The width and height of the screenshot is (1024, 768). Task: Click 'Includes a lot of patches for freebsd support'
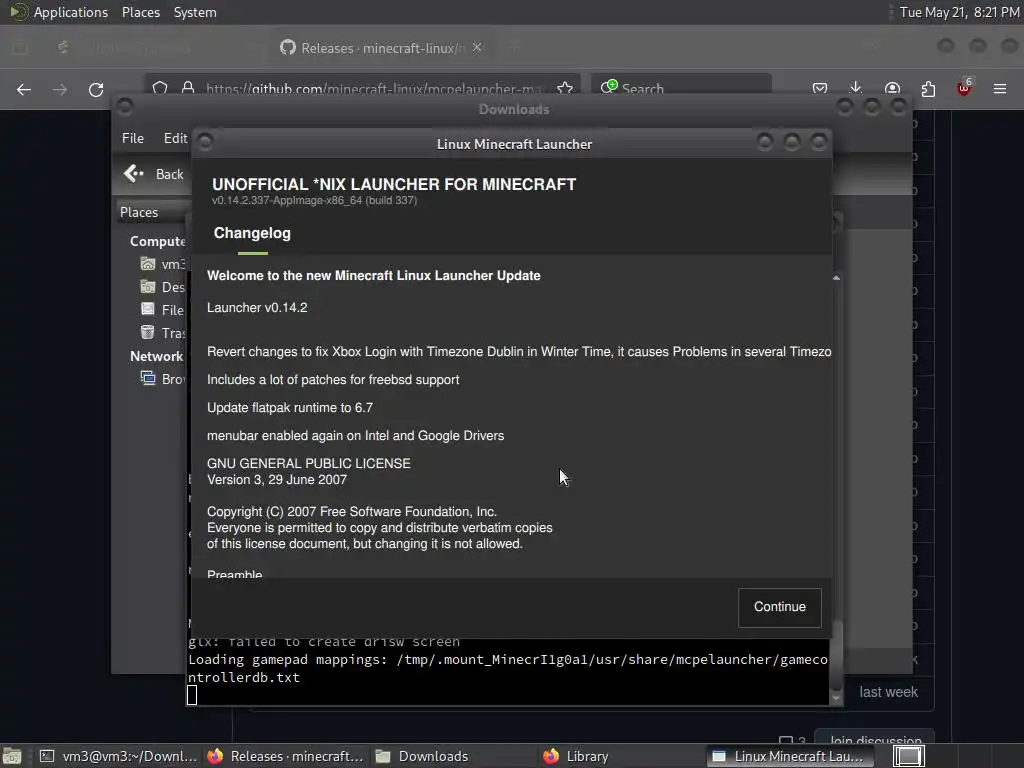click(333, 380)
